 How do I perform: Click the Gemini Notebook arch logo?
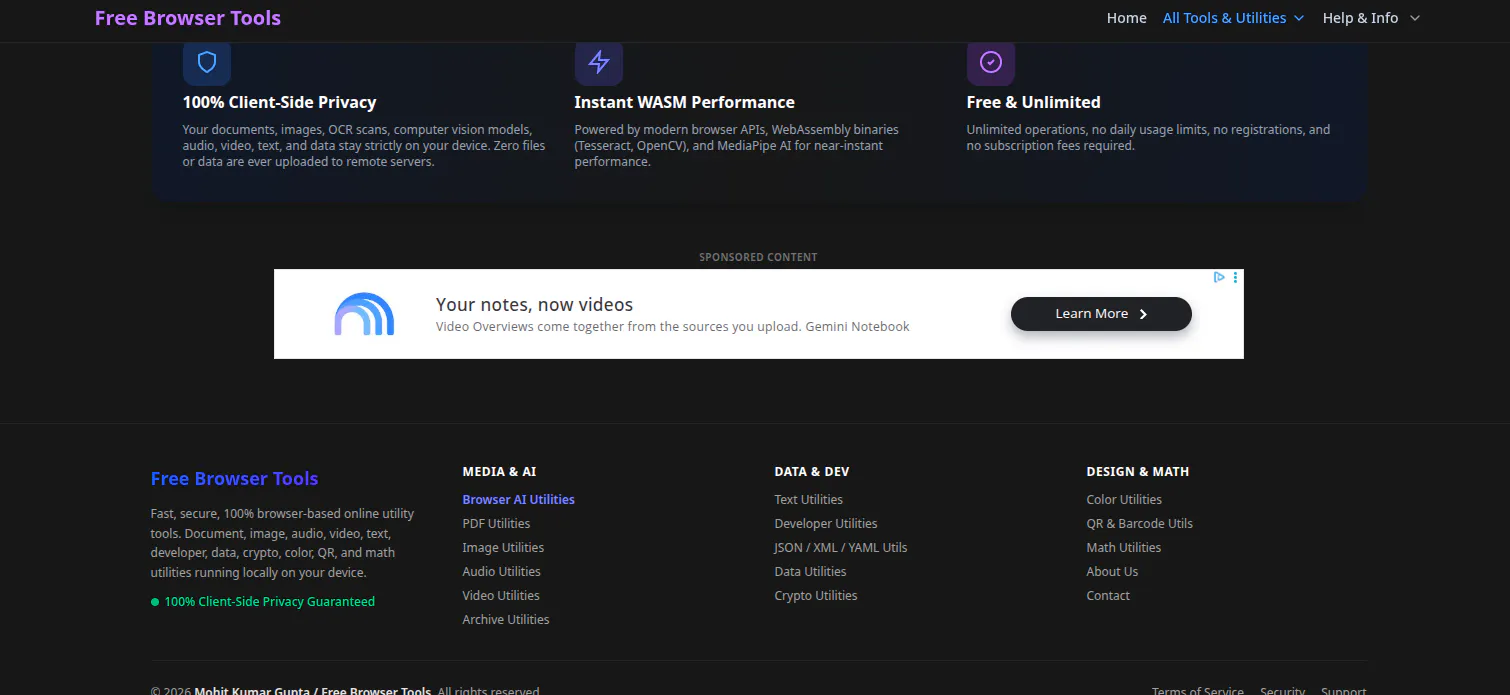coord(364,314)
